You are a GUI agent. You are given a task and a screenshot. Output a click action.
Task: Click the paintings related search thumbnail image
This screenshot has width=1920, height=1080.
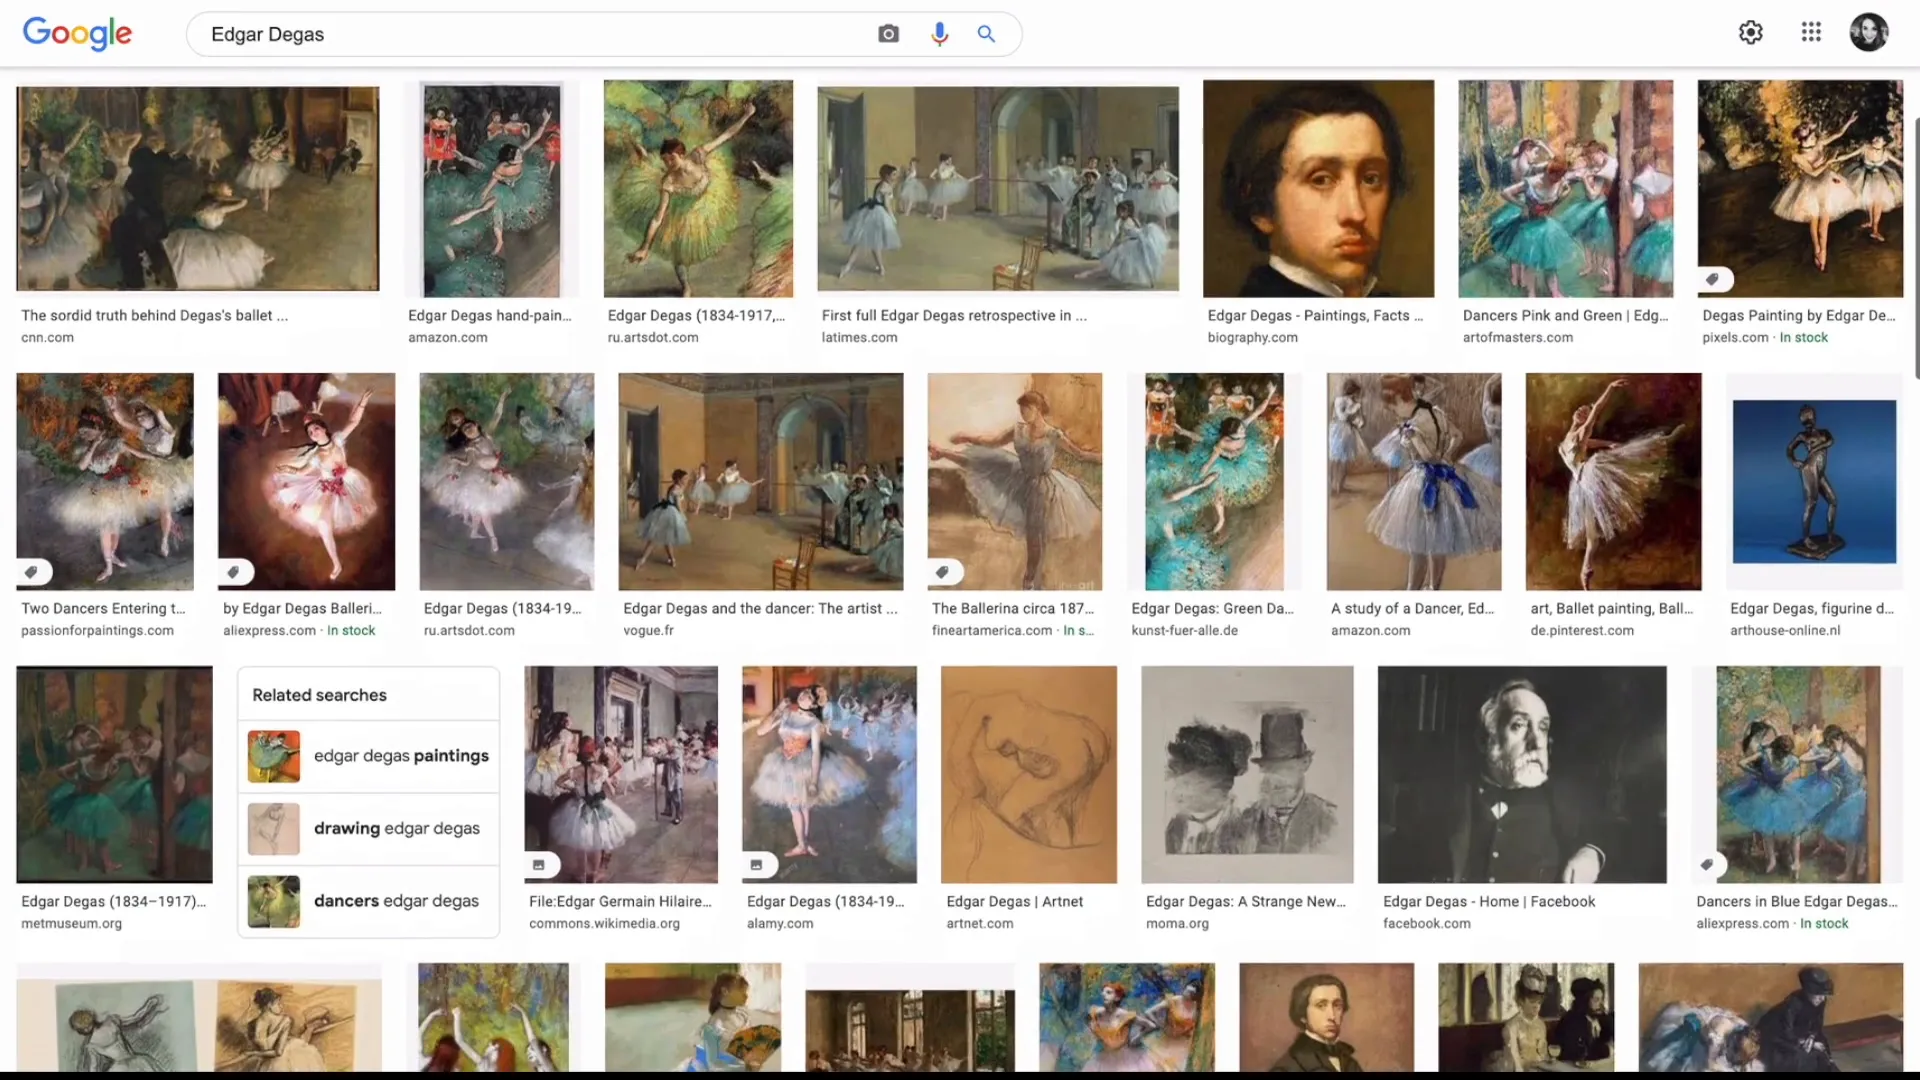click(274, 756)
